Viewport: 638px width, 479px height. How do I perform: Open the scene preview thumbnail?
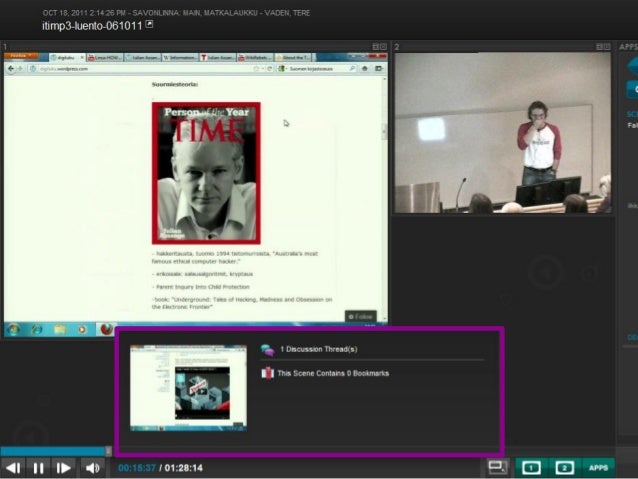[x=188, y=388]
